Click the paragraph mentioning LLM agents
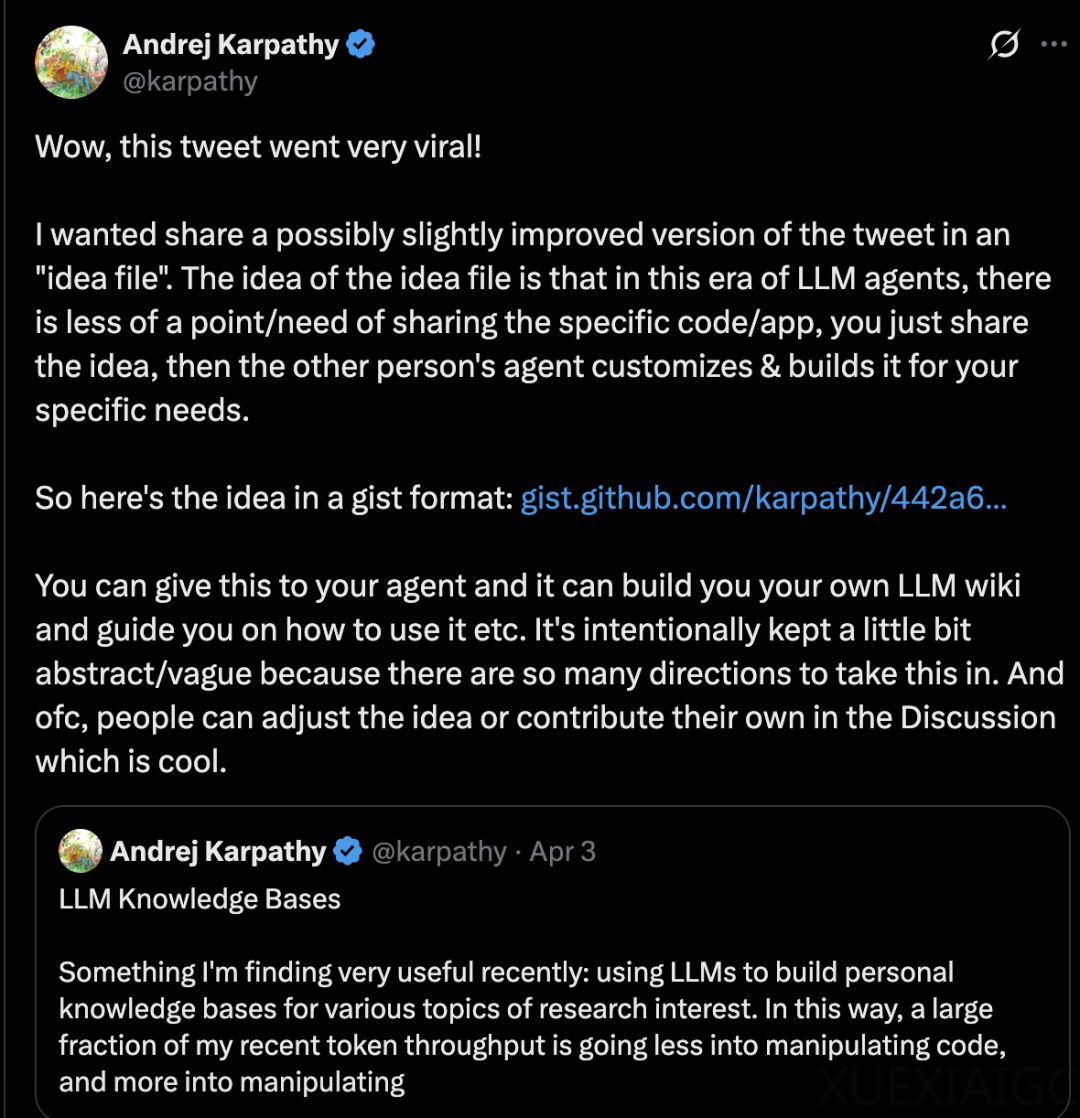Screen dimensions: 1080x1118 pos(540,322)
